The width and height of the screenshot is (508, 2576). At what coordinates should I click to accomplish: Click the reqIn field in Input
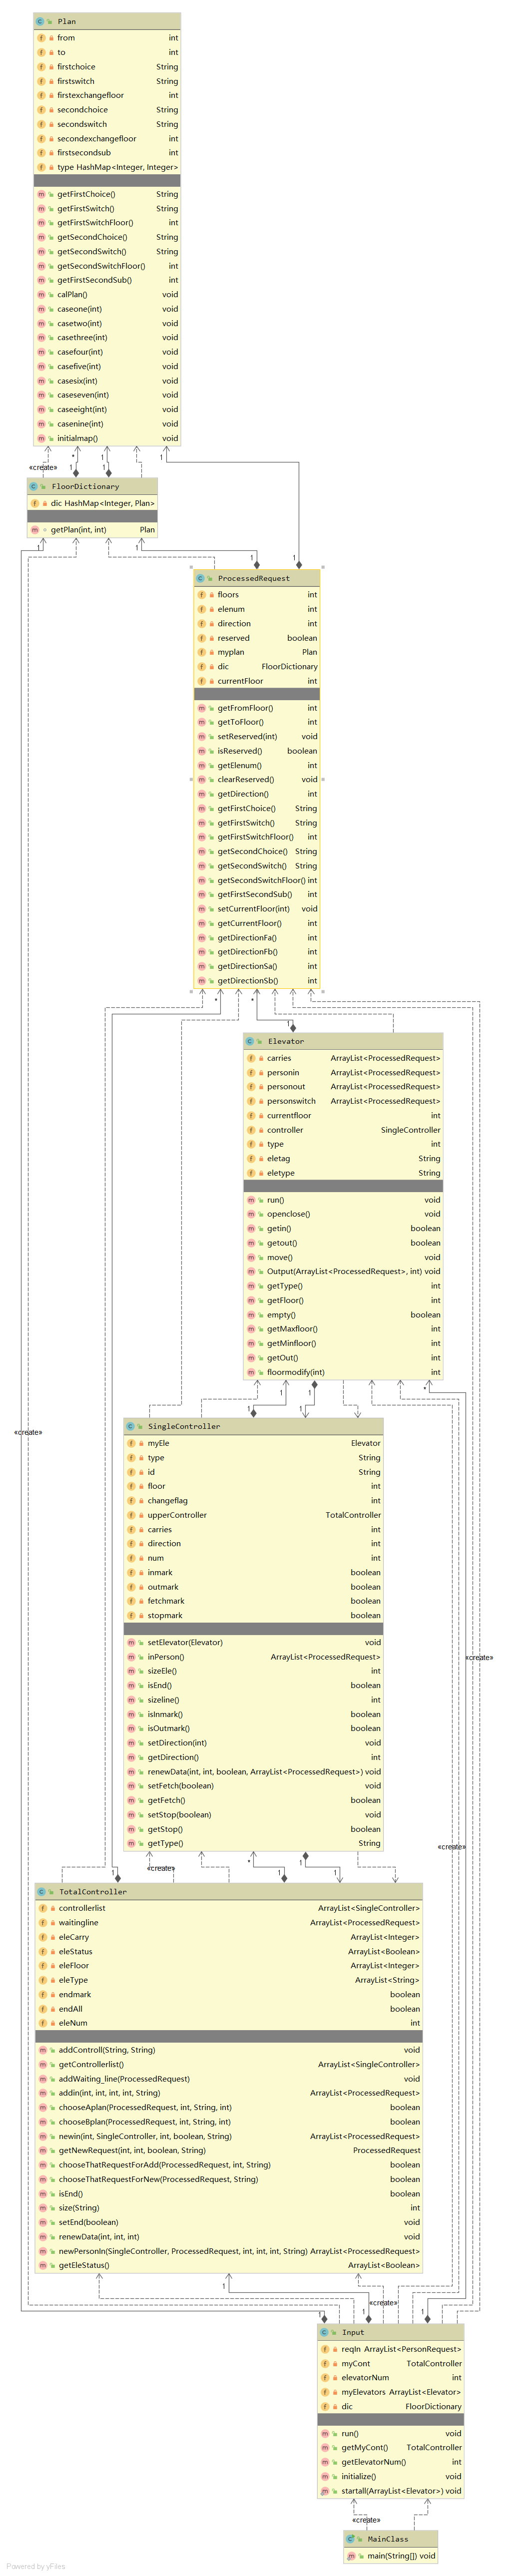(391, 2349)
